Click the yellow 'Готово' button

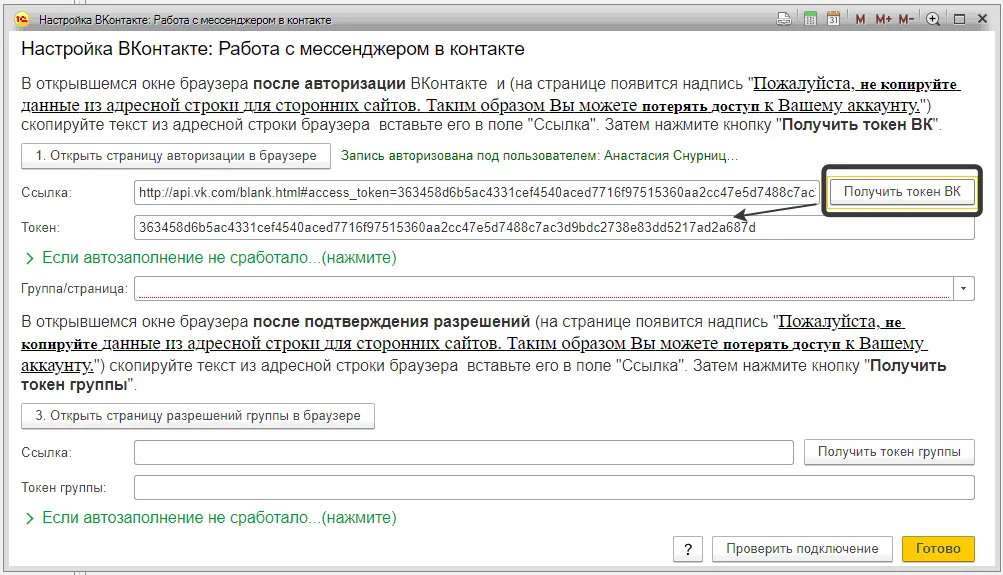(x=938, y=549)
